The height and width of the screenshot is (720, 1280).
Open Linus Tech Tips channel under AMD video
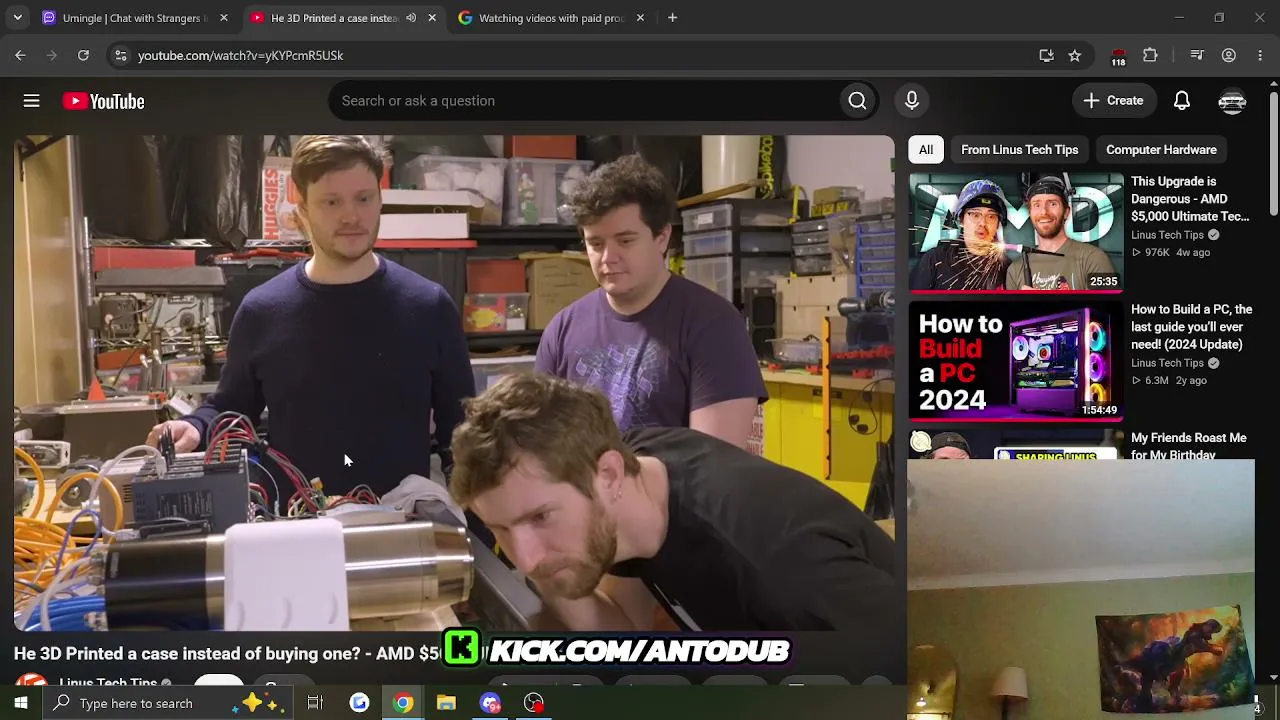(x=1167, y=235)
